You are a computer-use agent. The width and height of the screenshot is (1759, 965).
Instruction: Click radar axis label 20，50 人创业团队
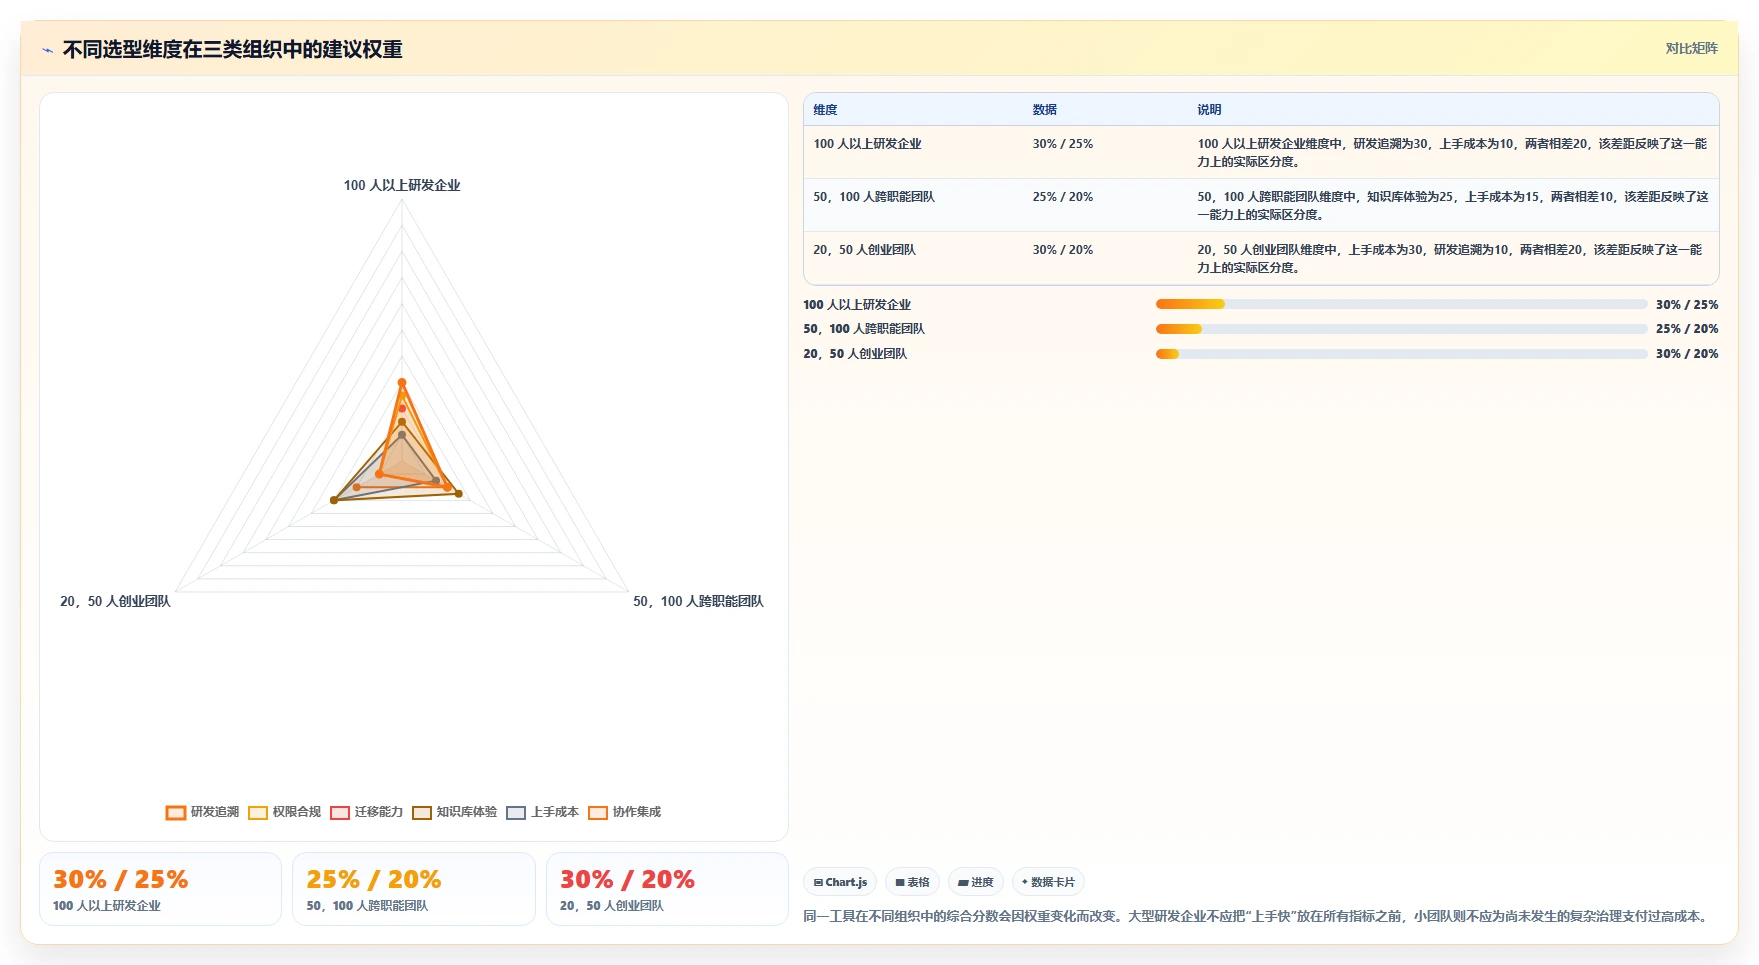pos(115,602)
